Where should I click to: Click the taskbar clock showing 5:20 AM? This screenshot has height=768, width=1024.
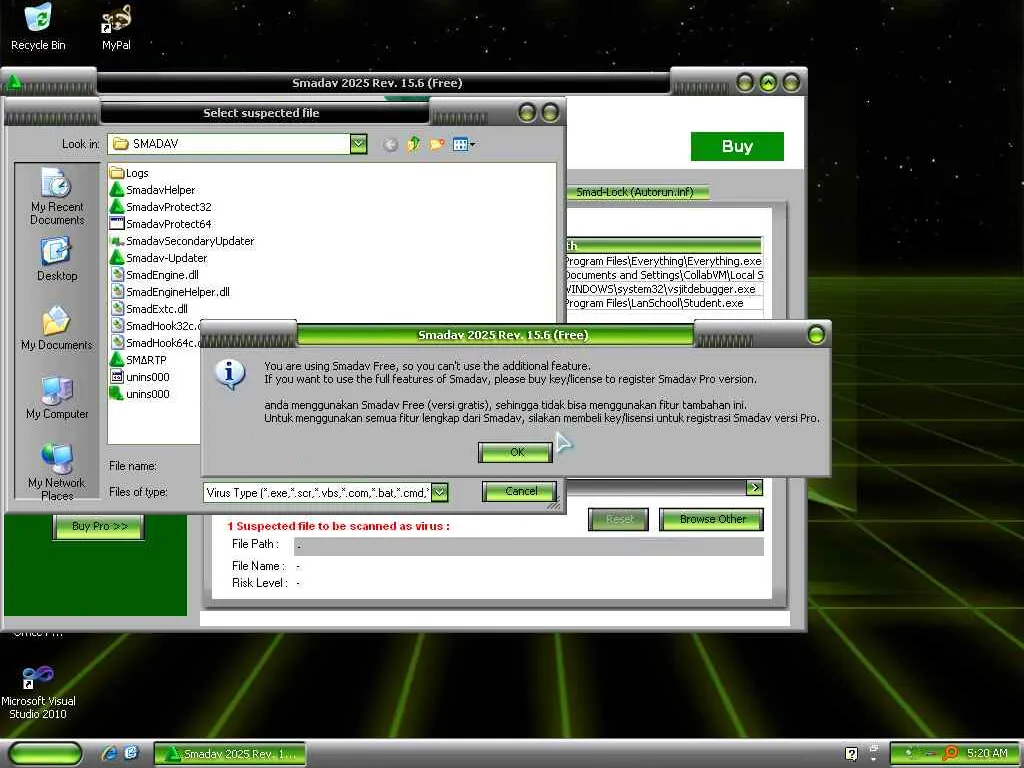987,753
